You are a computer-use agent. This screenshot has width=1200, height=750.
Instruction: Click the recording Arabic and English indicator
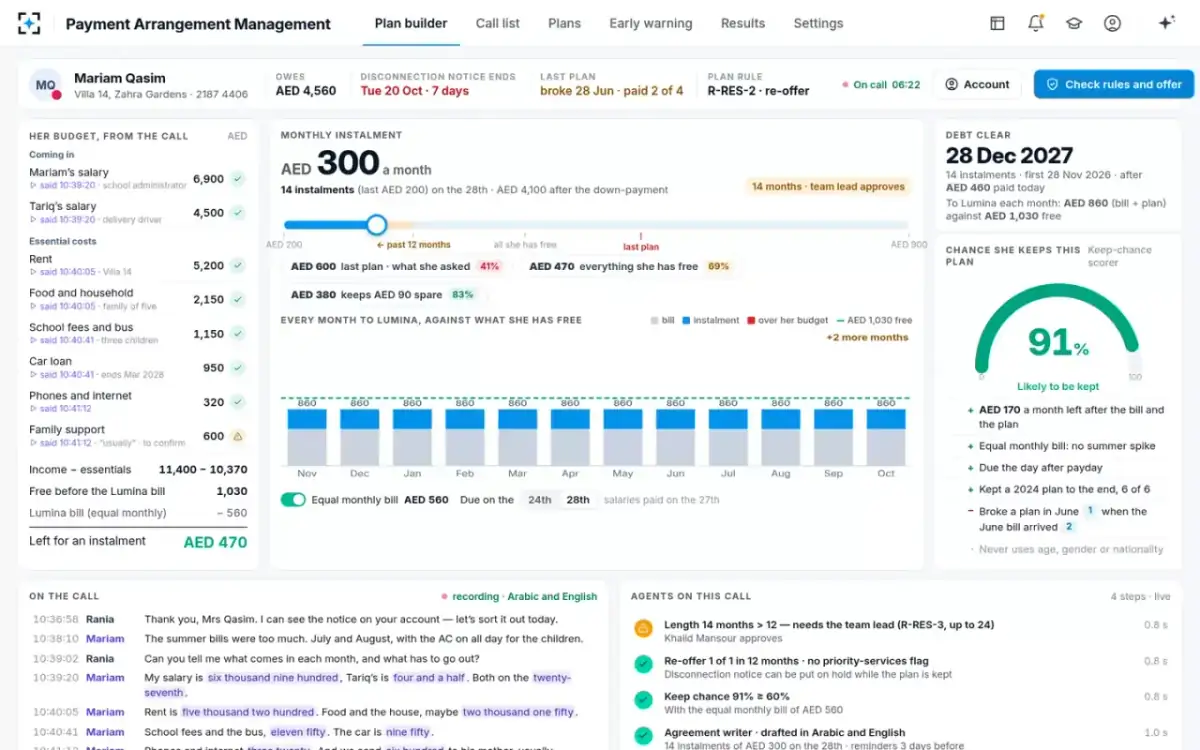point(519,597)
